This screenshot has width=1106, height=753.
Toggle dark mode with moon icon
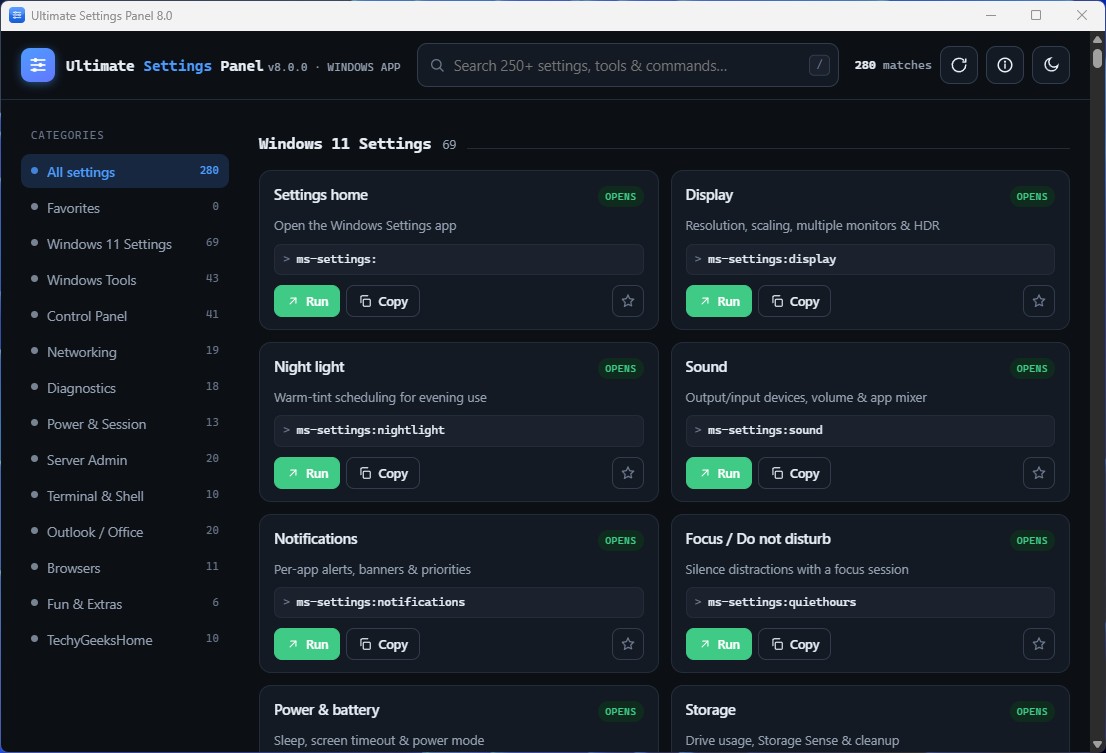point(1051,65)
